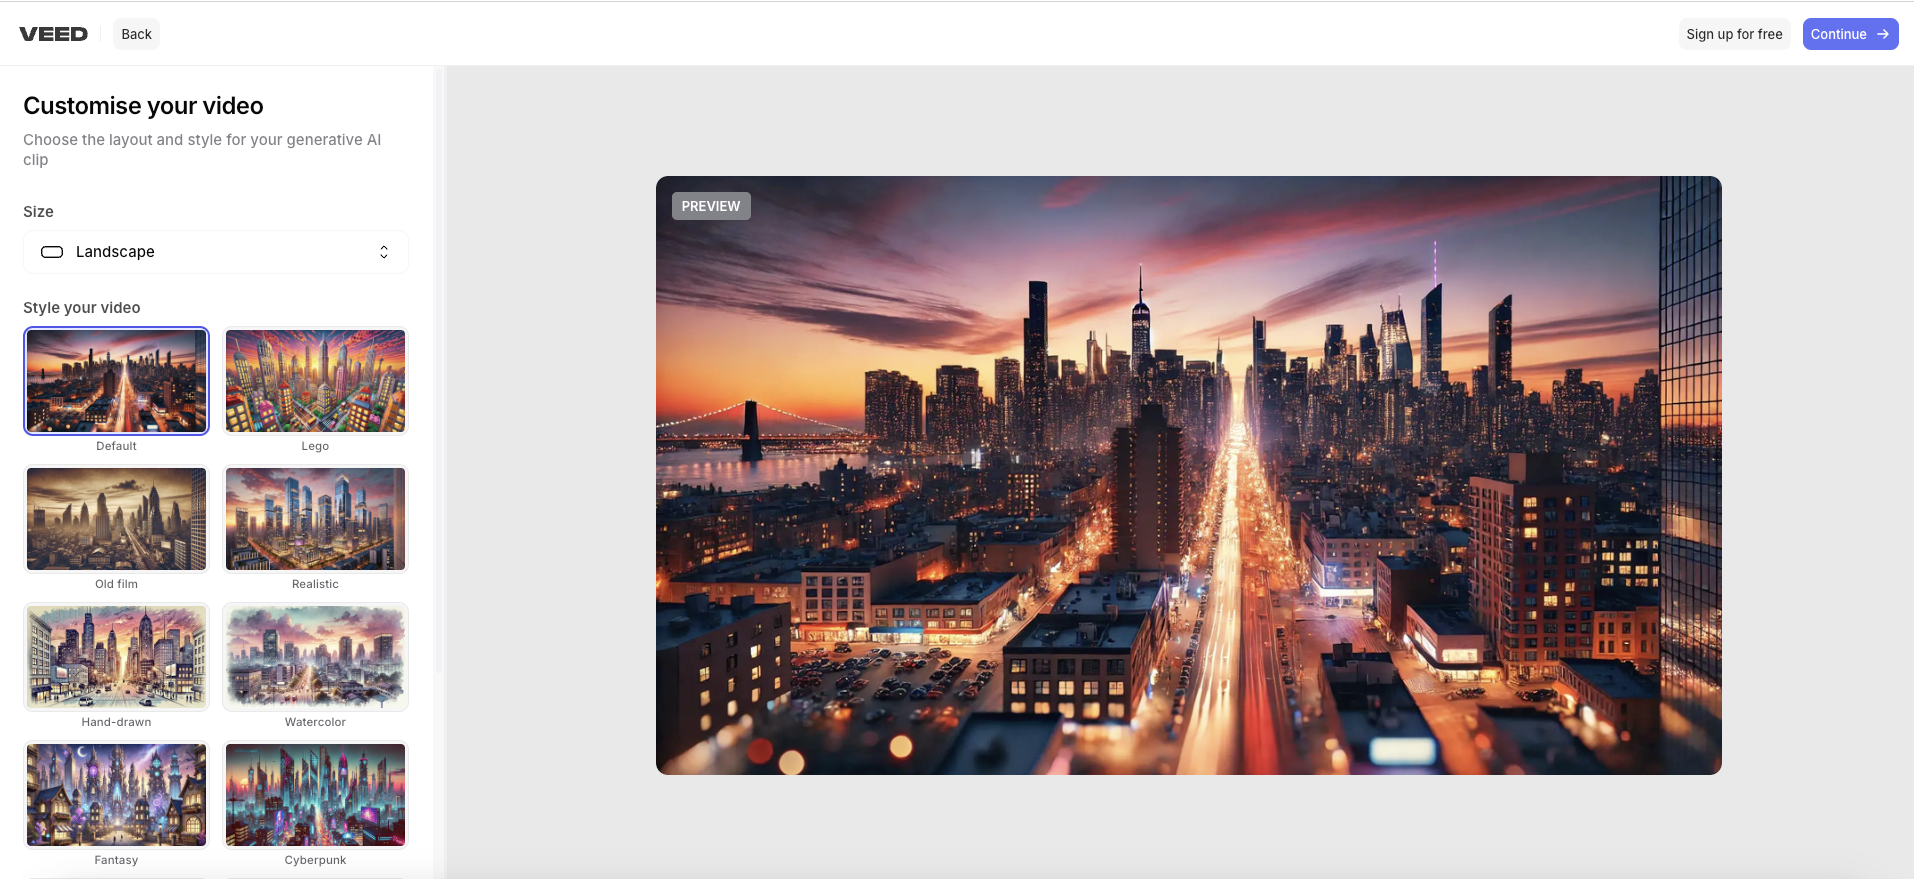
Task: Click the landscape rectangle icon in Size
Action: point(52,252)
